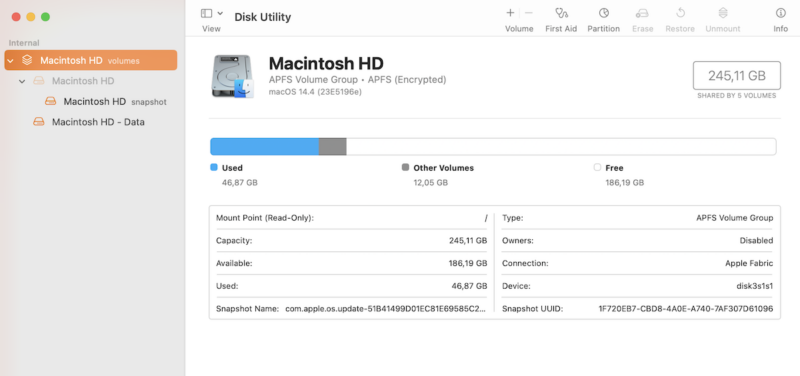Image resolution: width=800 pixels, height=376 pixels.
Task: Click the Owners value Disabled
Action: [x=757, y=240]
